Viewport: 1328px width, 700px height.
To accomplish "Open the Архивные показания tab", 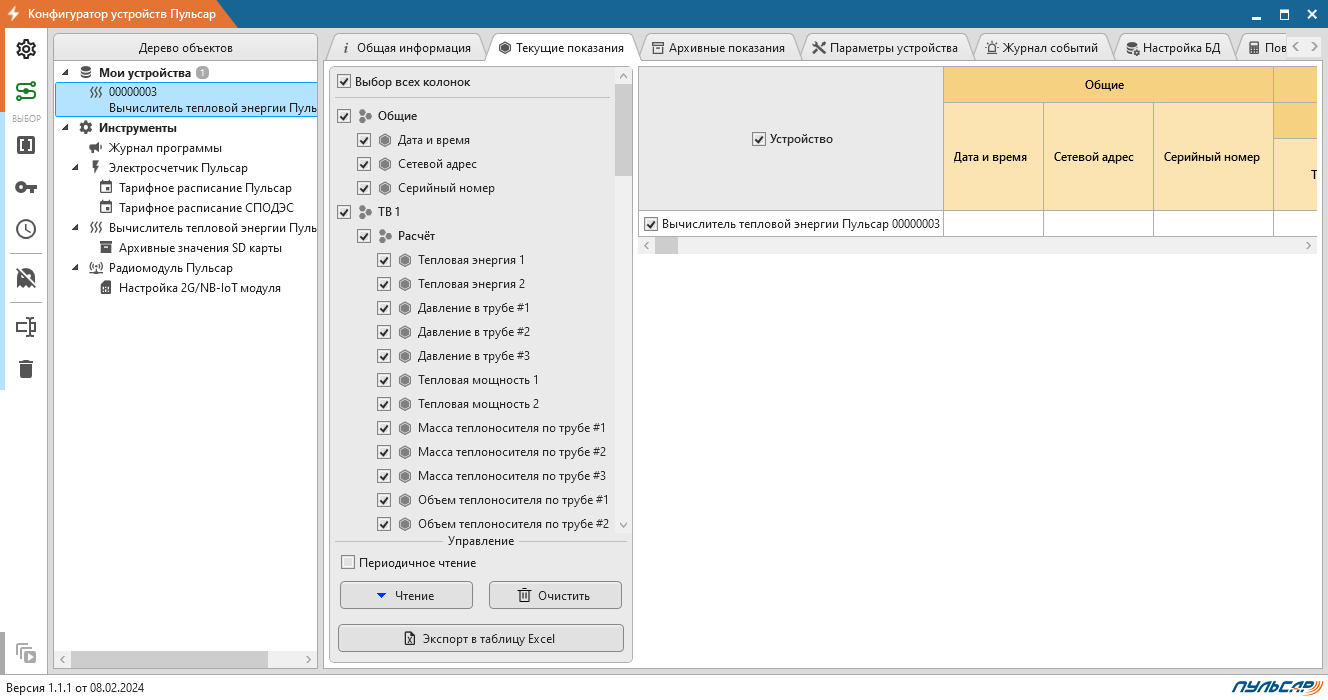I will click(x=718, y=47).
